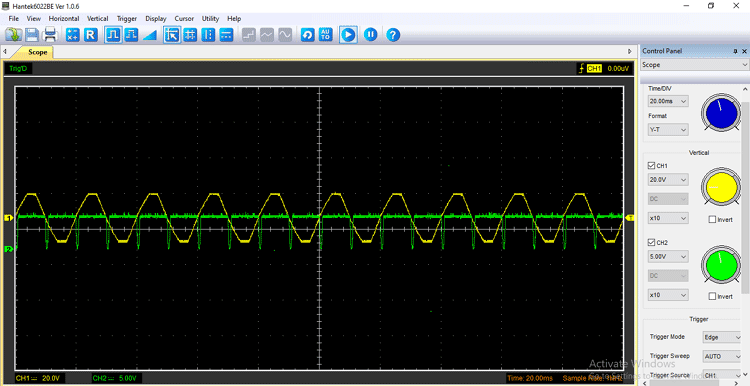Pin the Control Panel with the pushpin icon
750x386 pixels.
(735, 51)
